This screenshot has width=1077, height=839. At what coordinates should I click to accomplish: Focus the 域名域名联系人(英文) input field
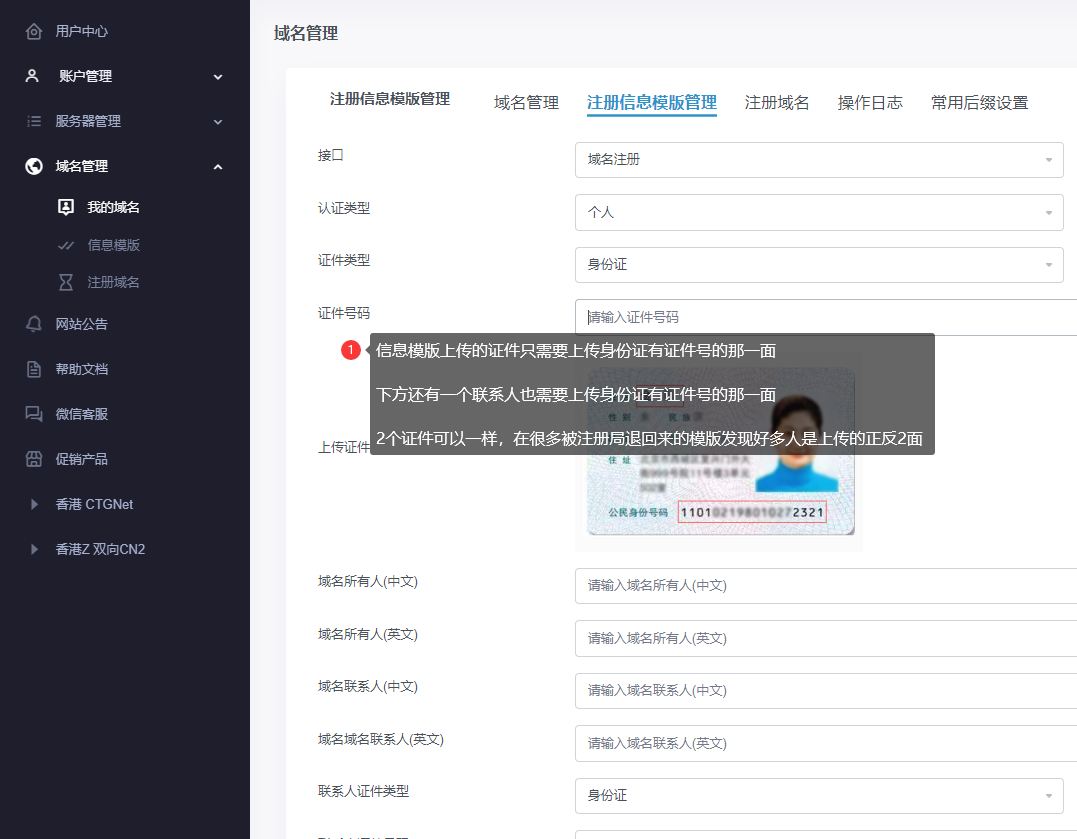(x=826, y=744)
